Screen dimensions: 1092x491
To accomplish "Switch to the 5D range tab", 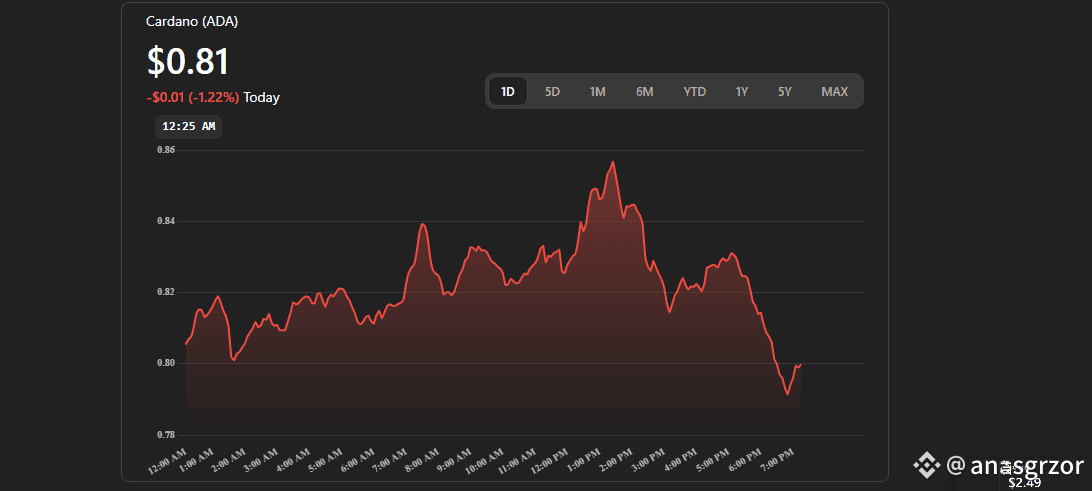I will pyautogui.click(x=552, y=91).
